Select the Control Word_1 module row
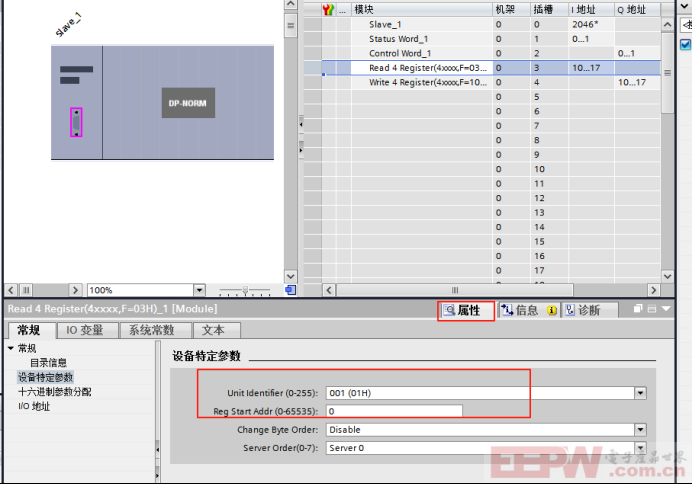 click(491, 53)
